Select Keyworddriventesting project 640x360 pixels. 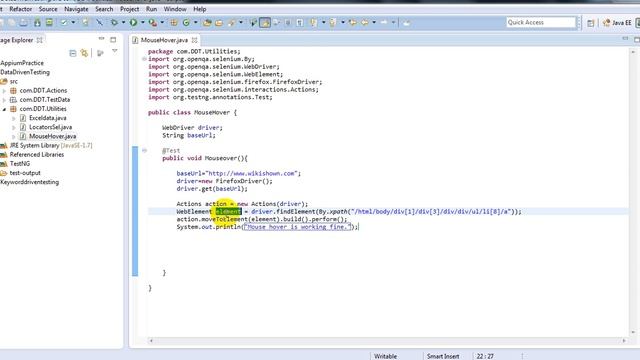[x=29, y=182]
